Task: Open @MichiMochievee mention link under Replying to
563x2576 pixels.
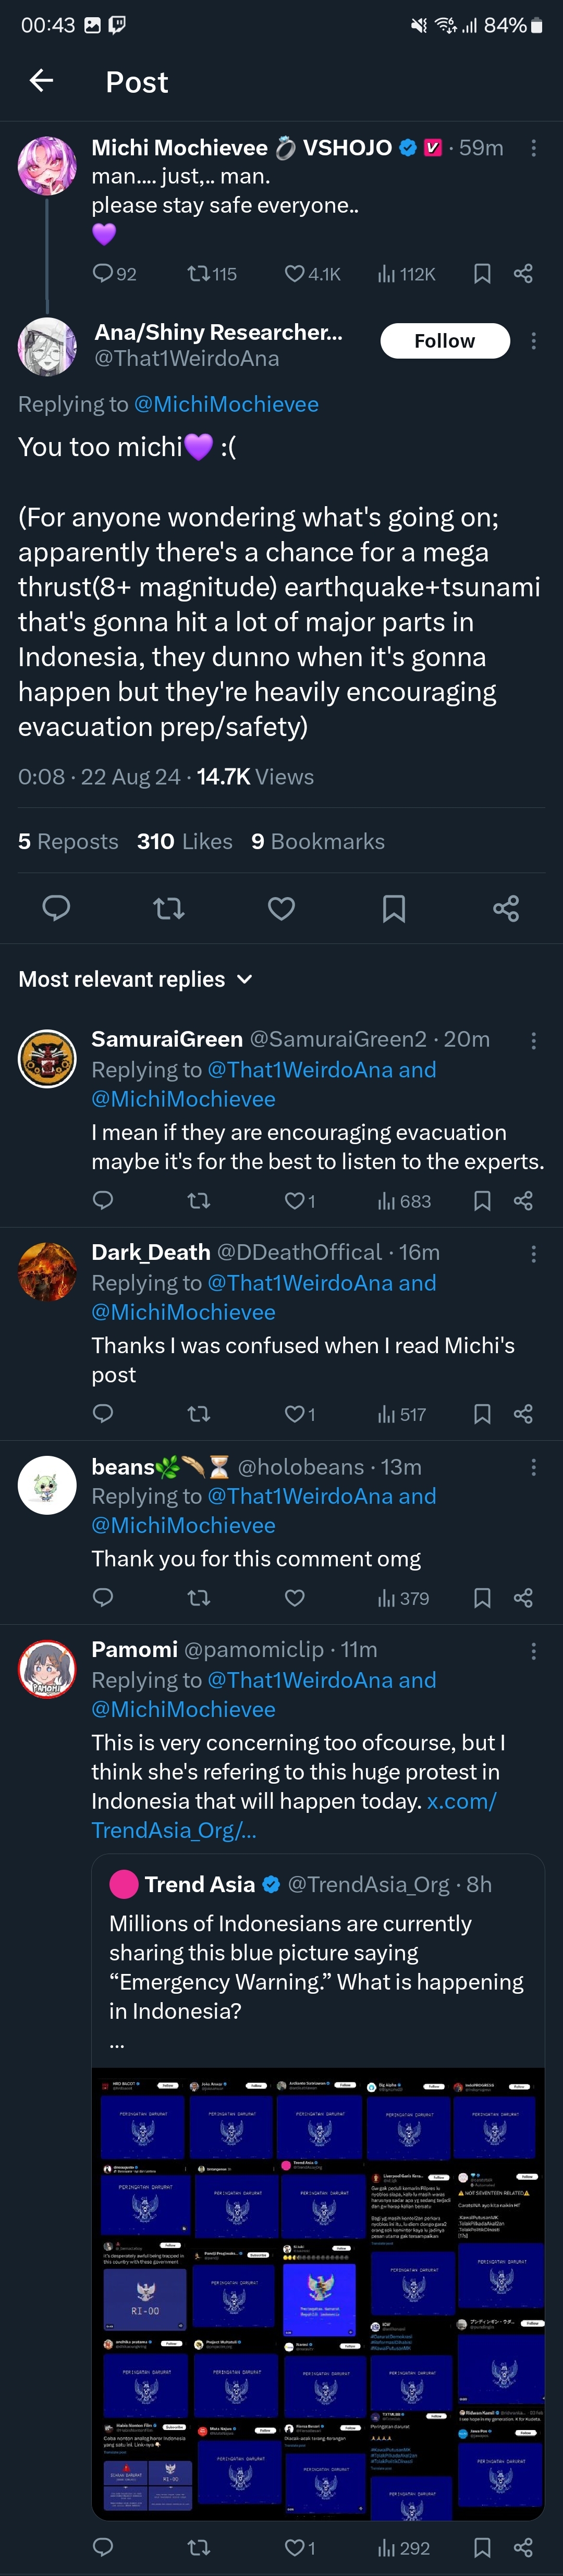Action: 226,404
